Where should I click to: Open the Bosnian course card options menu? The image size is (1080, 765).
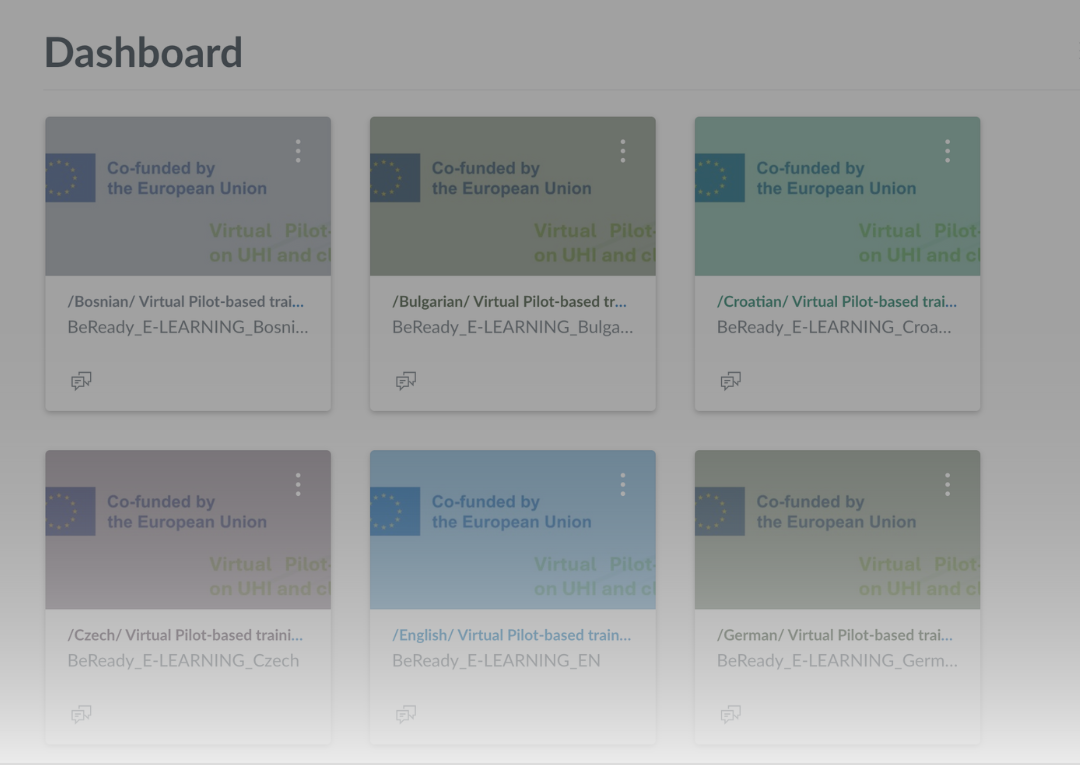pos(298,151)
